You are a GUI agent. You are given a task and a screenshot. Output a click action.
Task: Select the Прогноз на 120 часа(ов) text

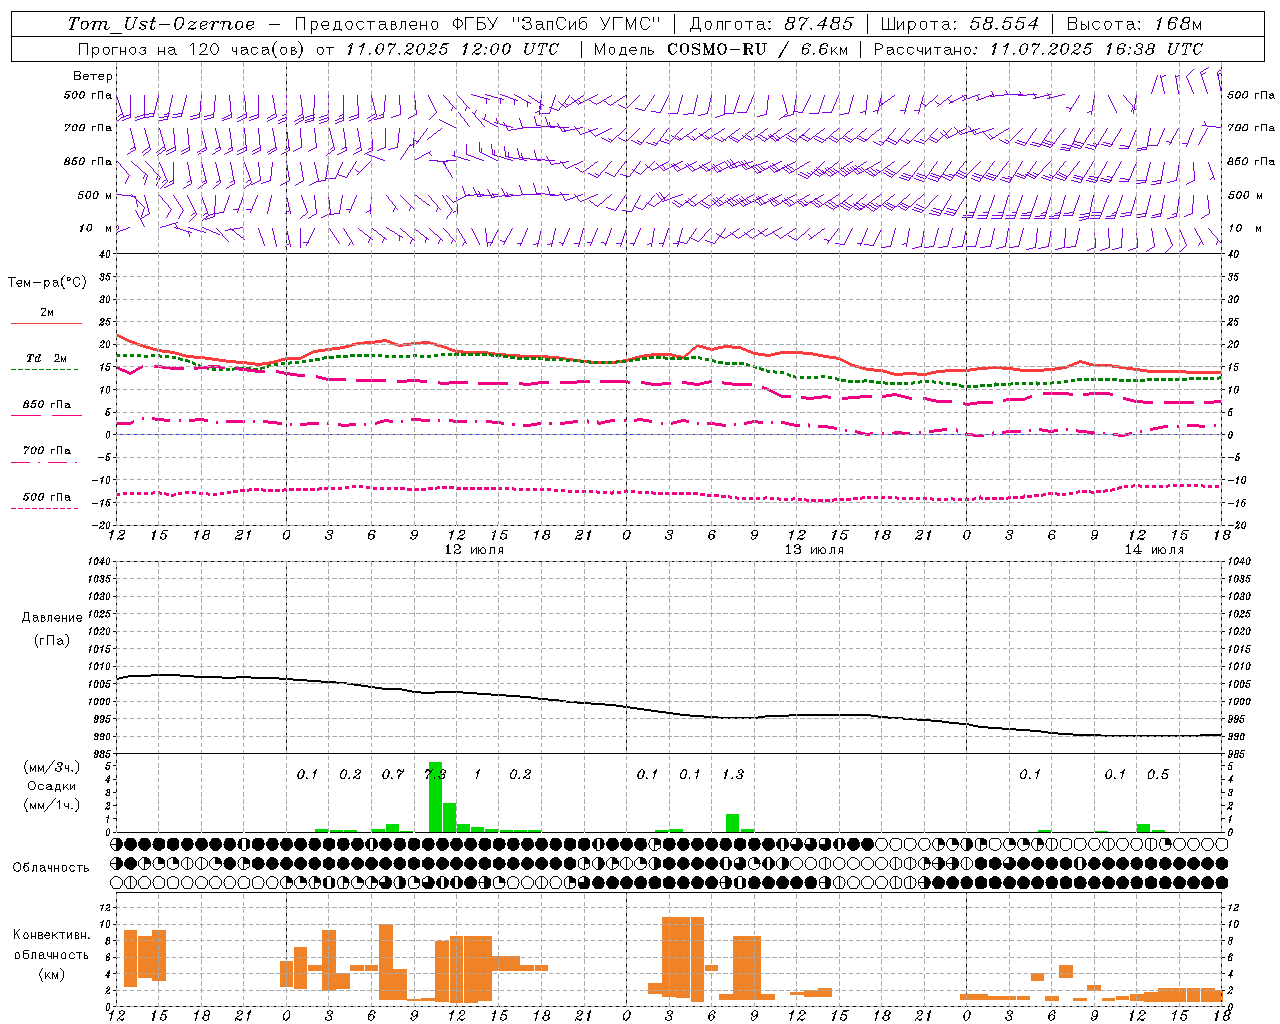(192, 49)
